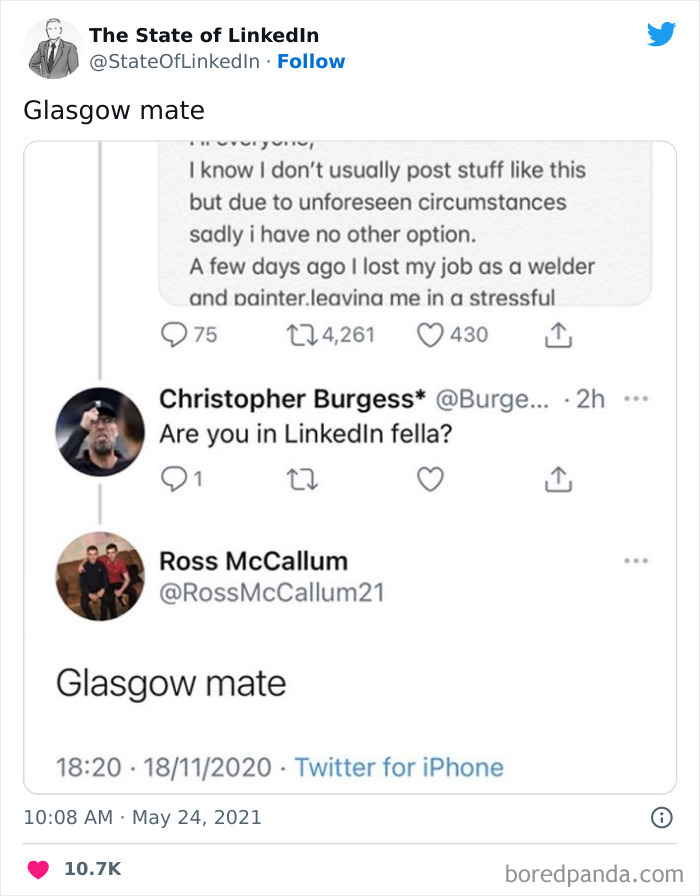This screenshot has height=896, width=700.
Task: Open the ellipsis menu beside Ross McCallum
Action: tap(636, 560)
